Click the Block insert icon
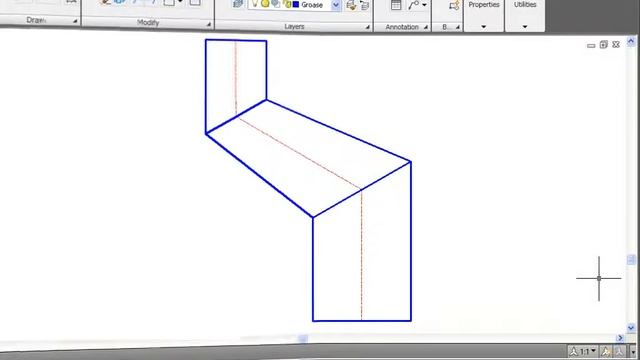This screenshot has height=360, width=640. coord(453,6)
